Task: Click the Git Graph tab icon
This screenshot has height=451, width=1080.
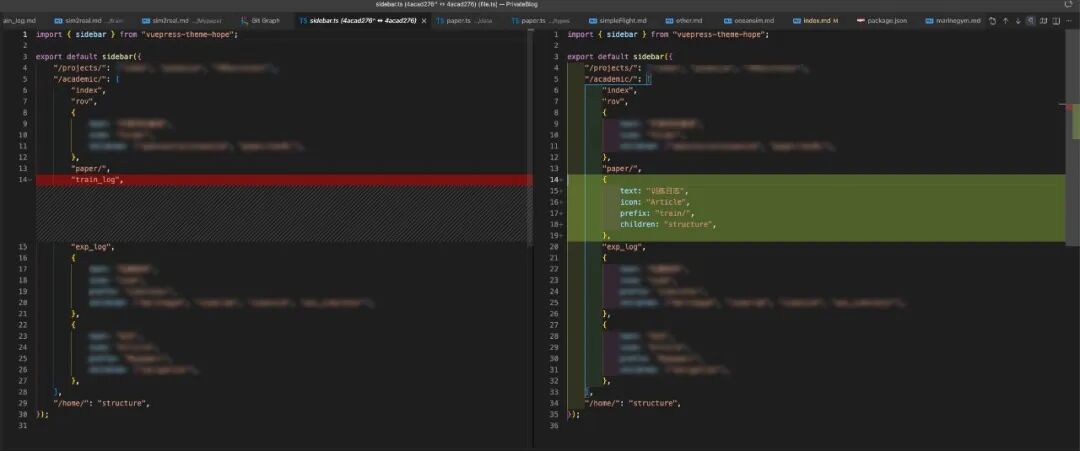Action: (244, 20)
